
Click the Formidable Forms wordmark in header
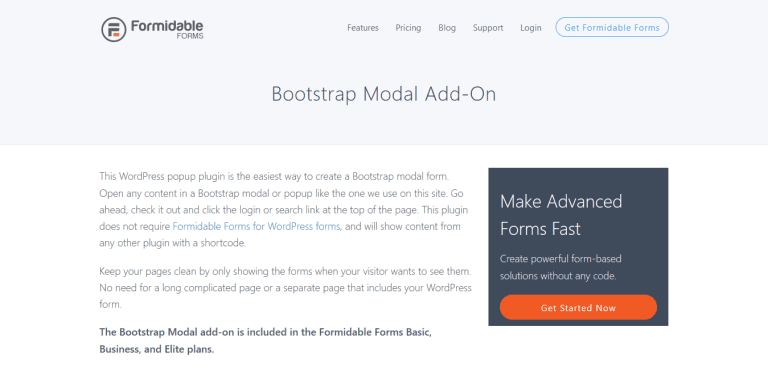click(167, 26)
